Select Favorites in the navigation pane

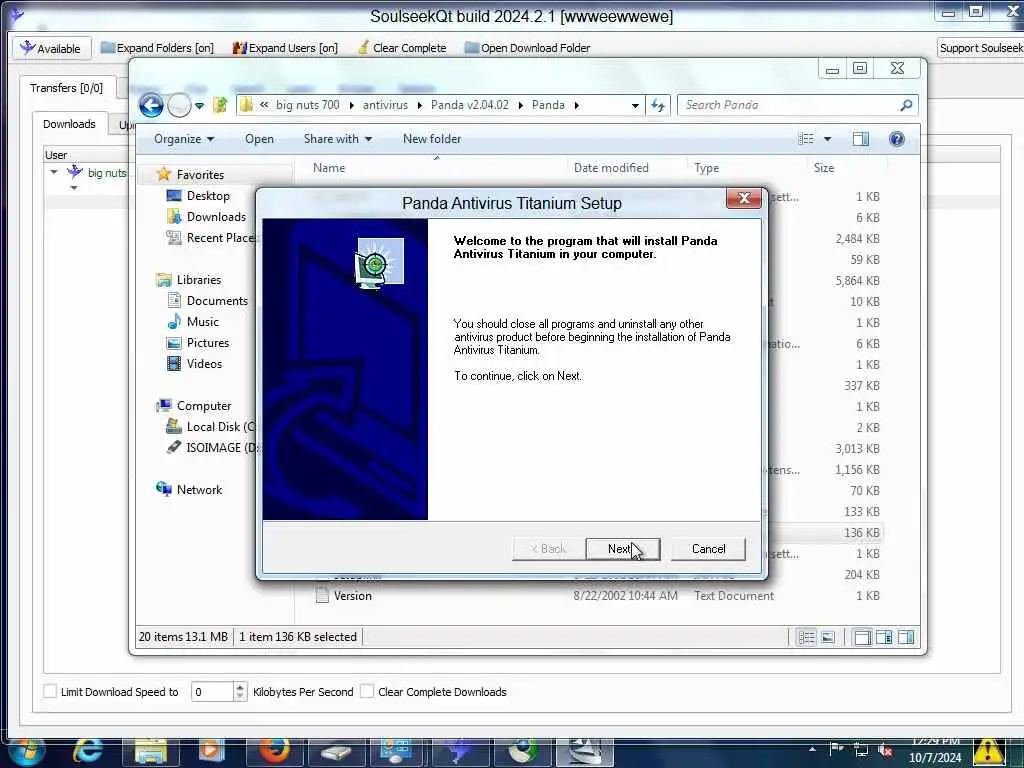(x=200, y=174)
